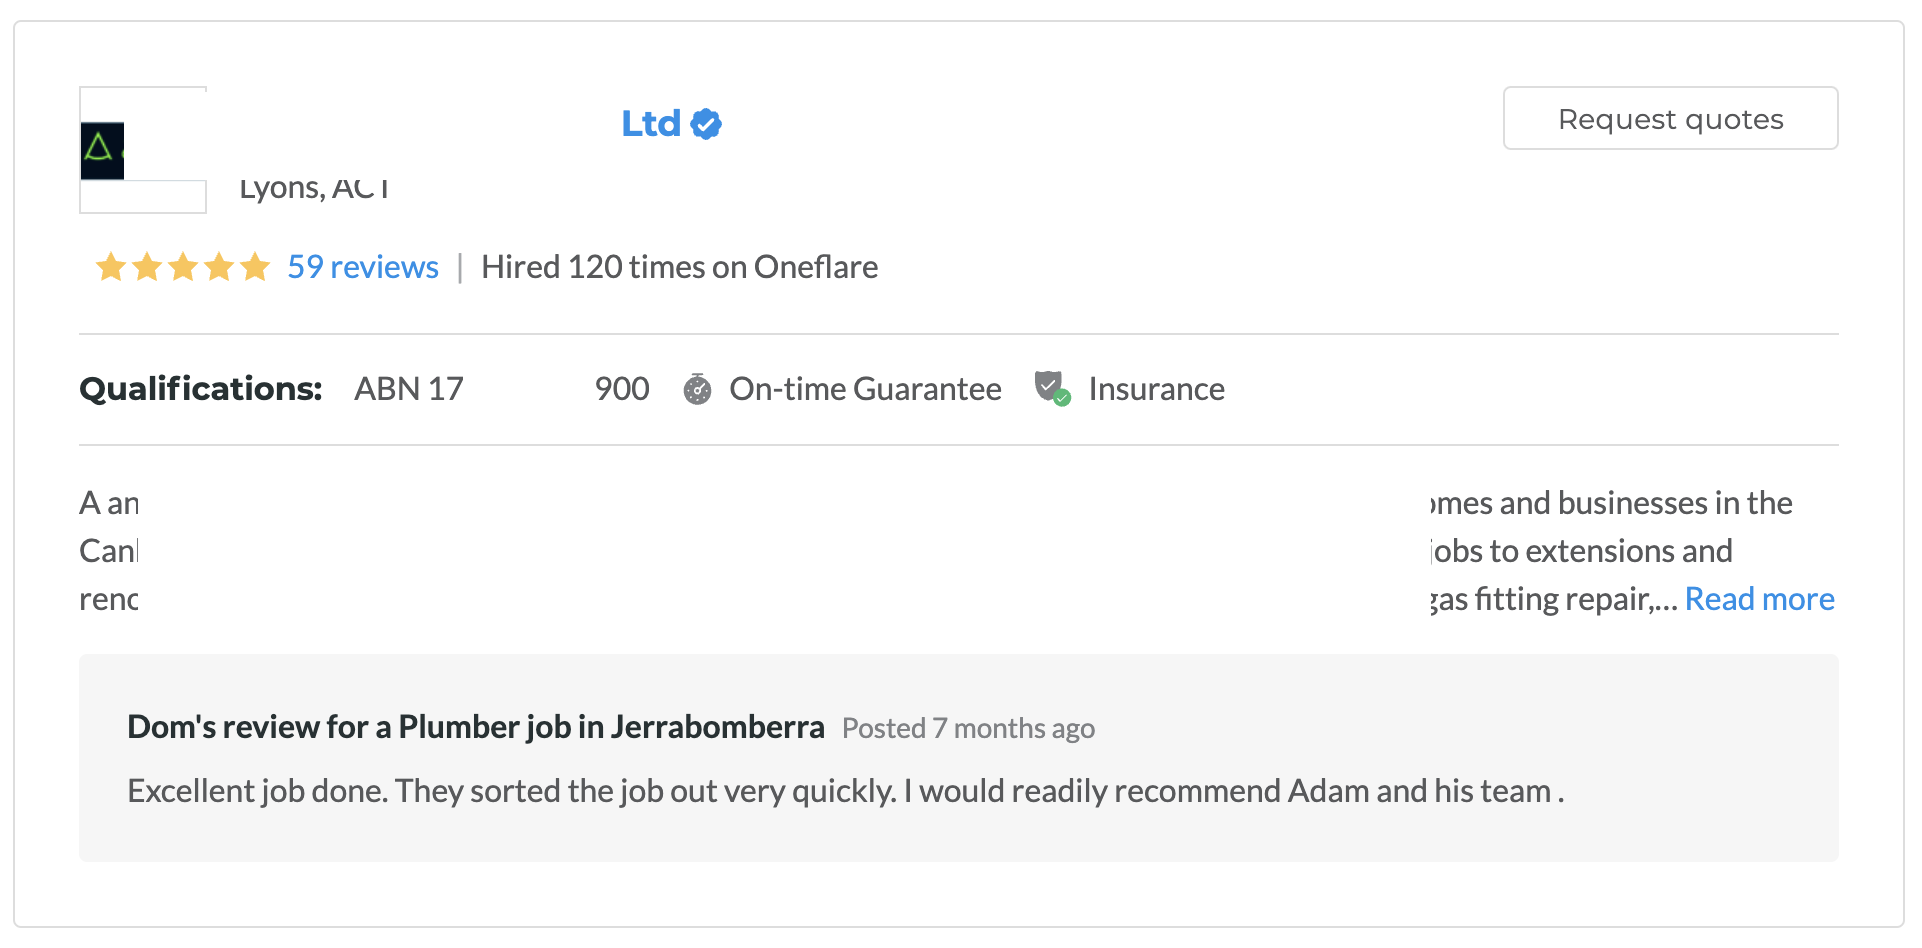Click the middle gold rating star

coord(183,267)
